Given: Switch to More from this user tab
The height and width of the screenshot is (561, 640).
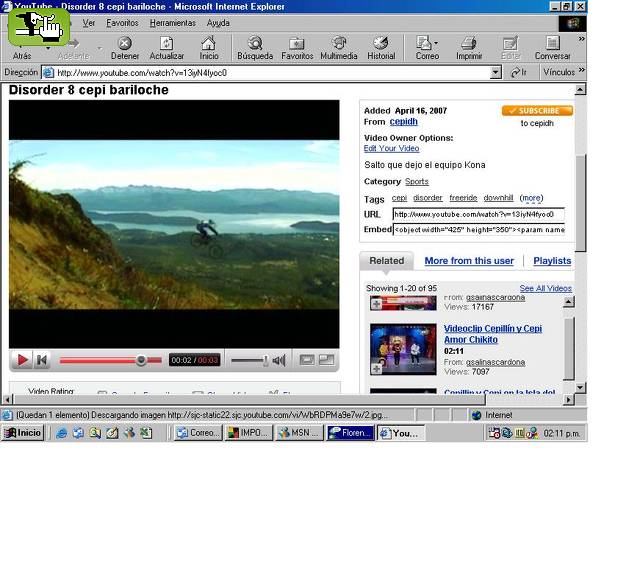Looking at the screenshot, I should 469,260.
